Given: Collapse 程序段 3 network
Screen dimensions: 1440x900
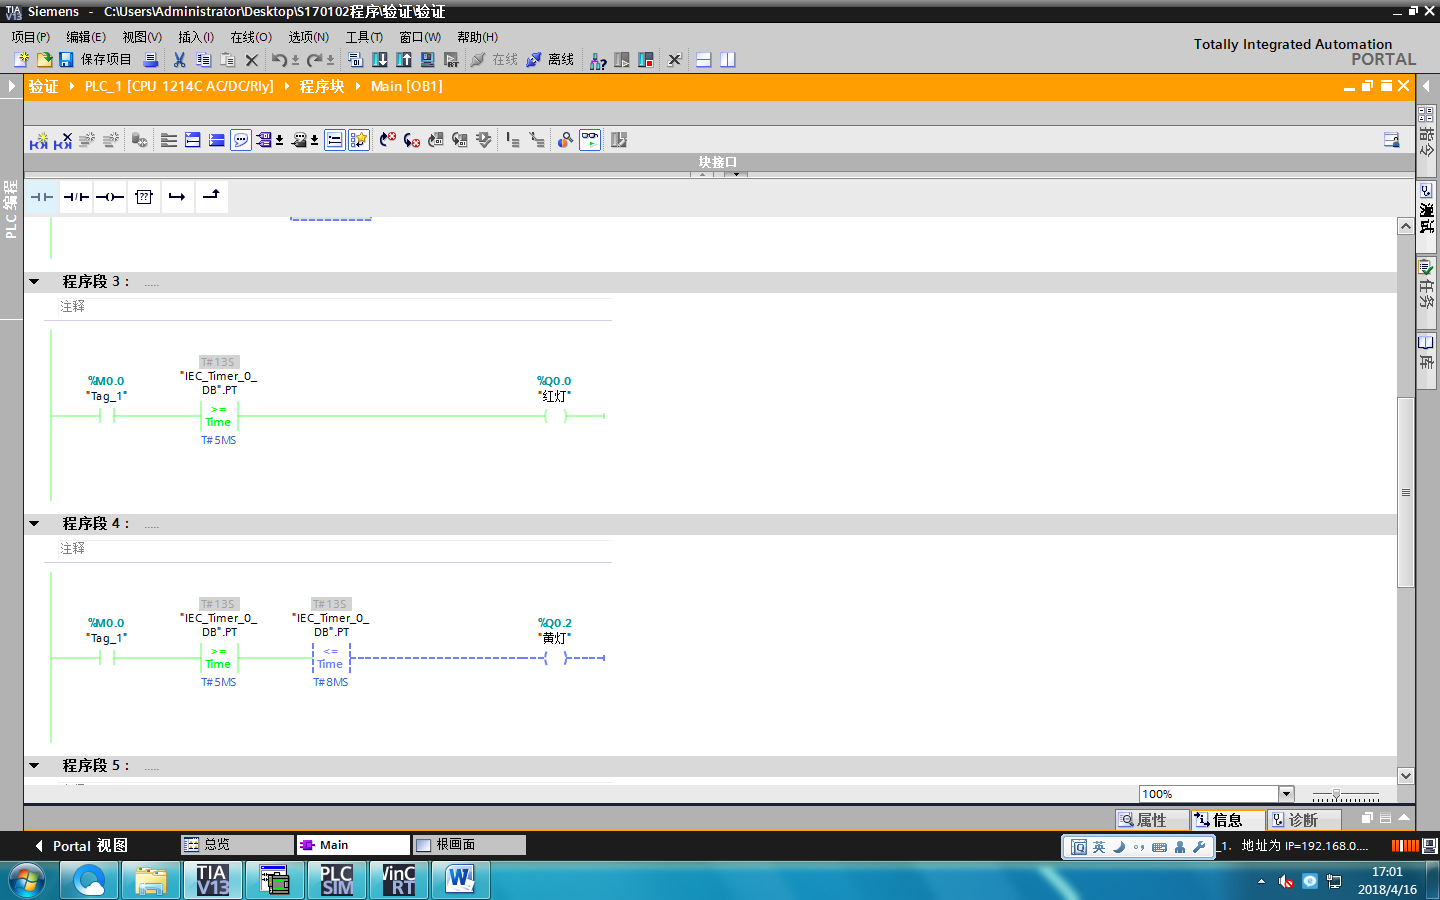Looking at the screenshot, I should coord(34,282).
